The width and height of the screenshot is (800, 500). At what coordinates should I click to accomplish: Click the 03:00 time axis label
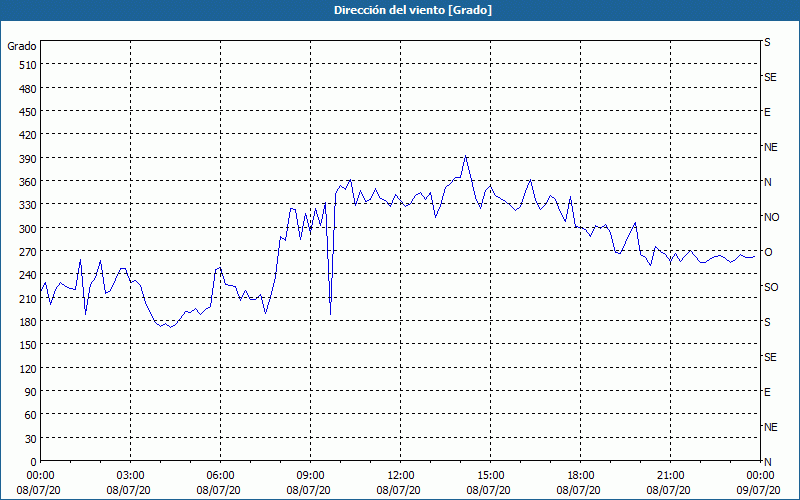coord(130,476)
